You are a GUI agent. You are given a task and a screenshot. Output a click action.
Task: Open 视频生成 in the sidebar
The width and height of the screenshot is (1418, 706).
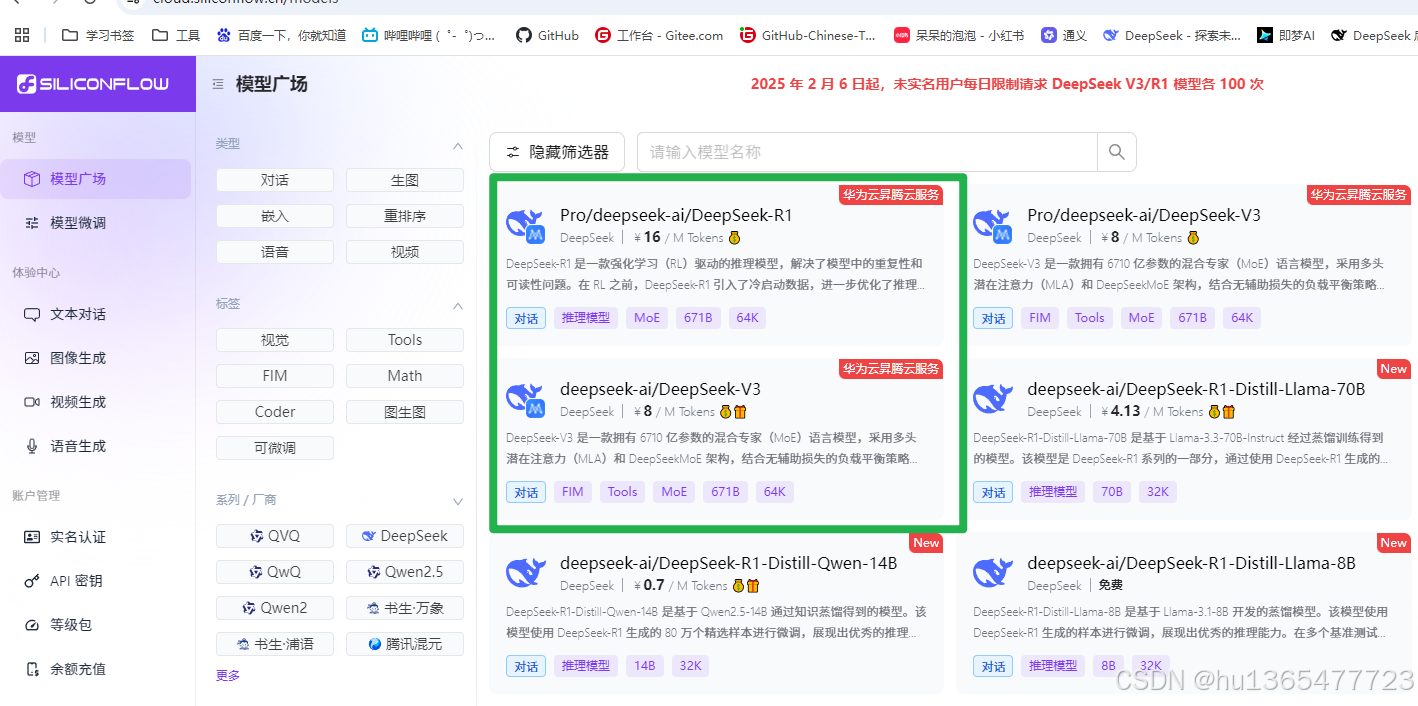click(x=95, y=402)
